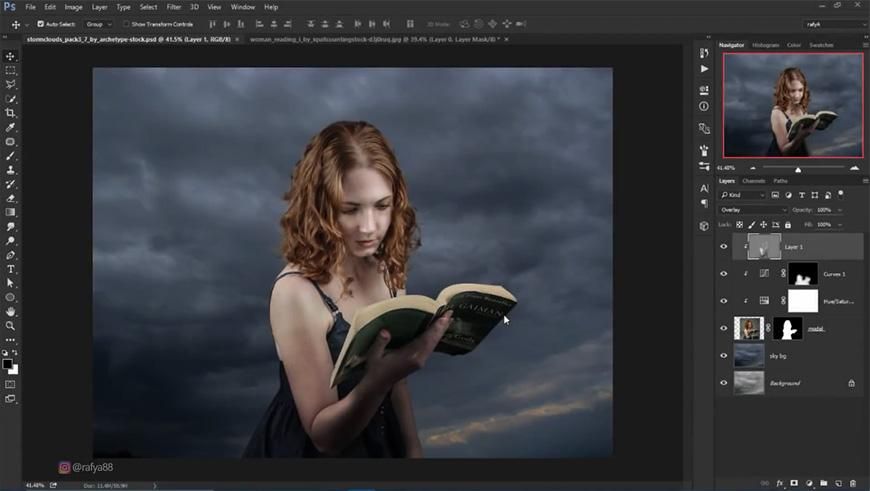Click the model layer mask thumbnail
870x491 pixels.
787,328
